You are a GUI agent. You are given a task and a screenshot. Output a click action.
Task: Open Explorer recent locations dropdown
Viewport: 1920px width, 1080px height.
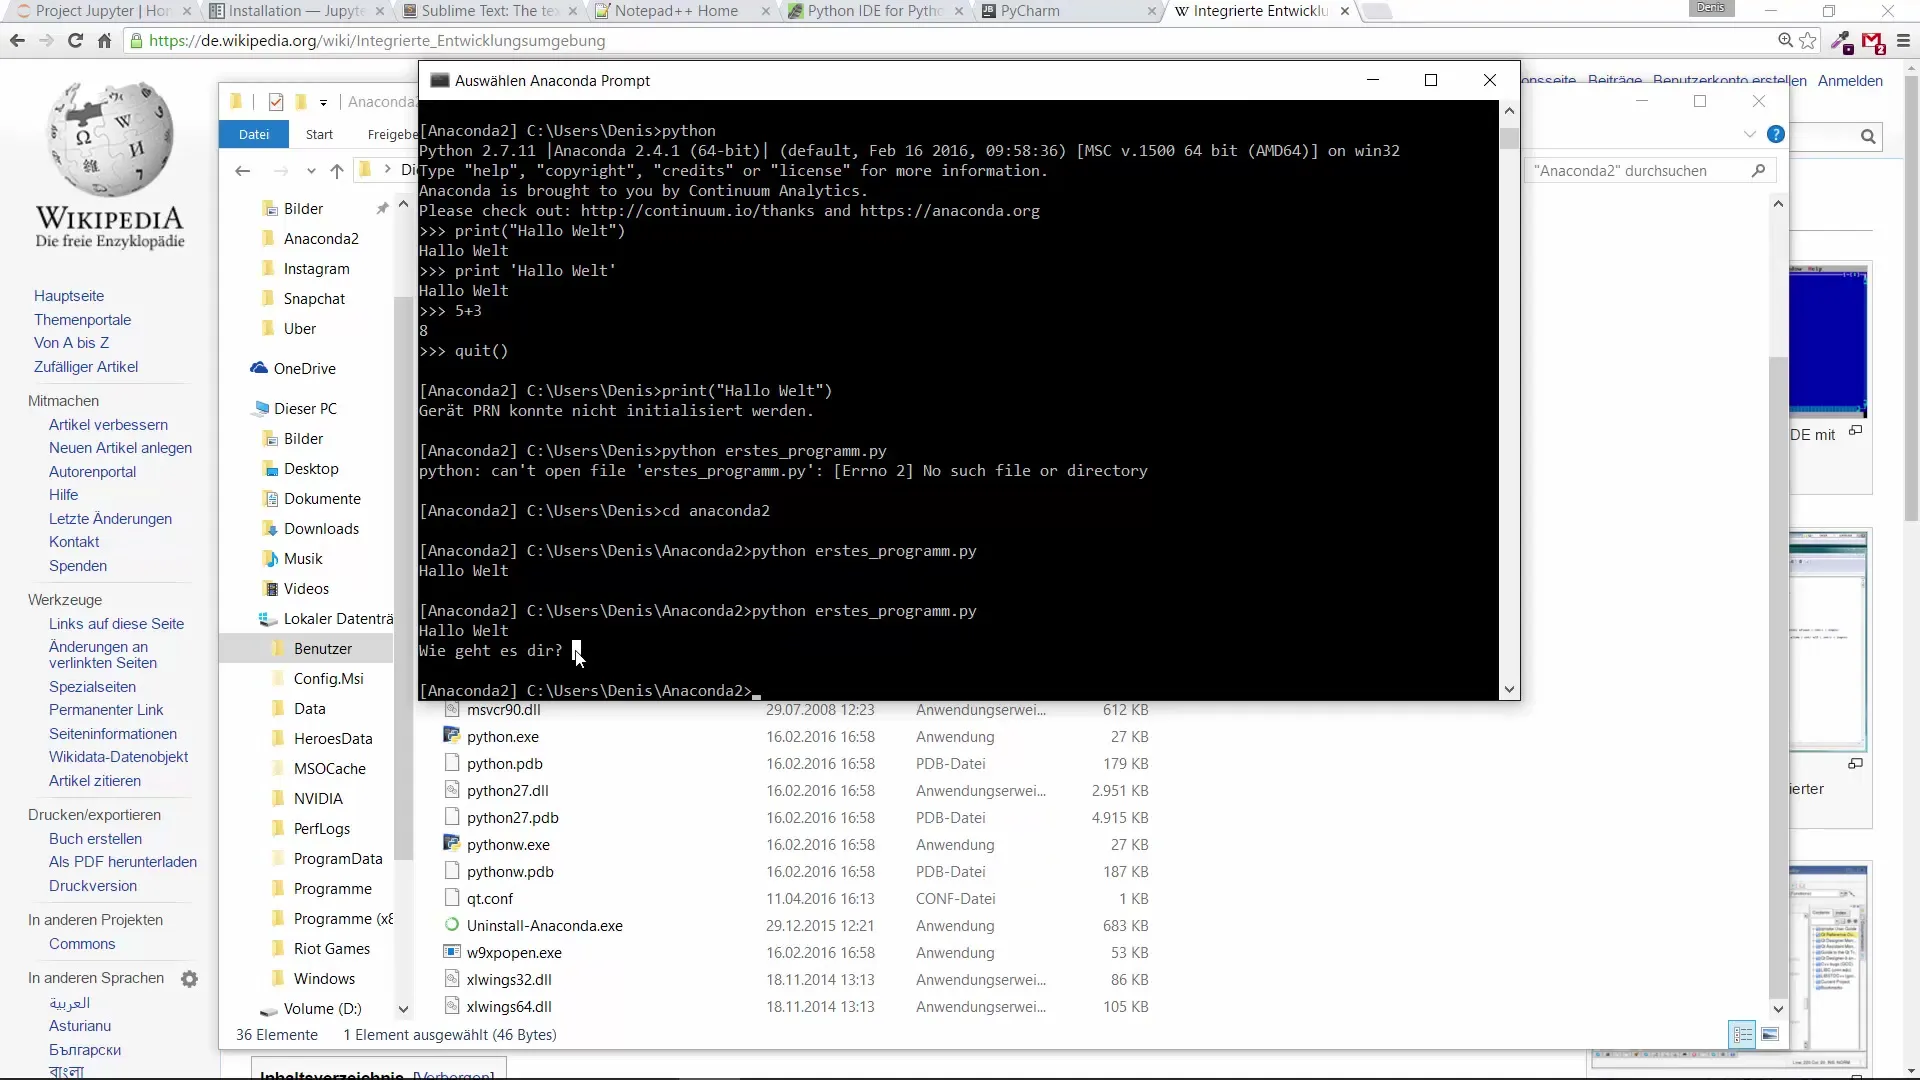[311, 171]
